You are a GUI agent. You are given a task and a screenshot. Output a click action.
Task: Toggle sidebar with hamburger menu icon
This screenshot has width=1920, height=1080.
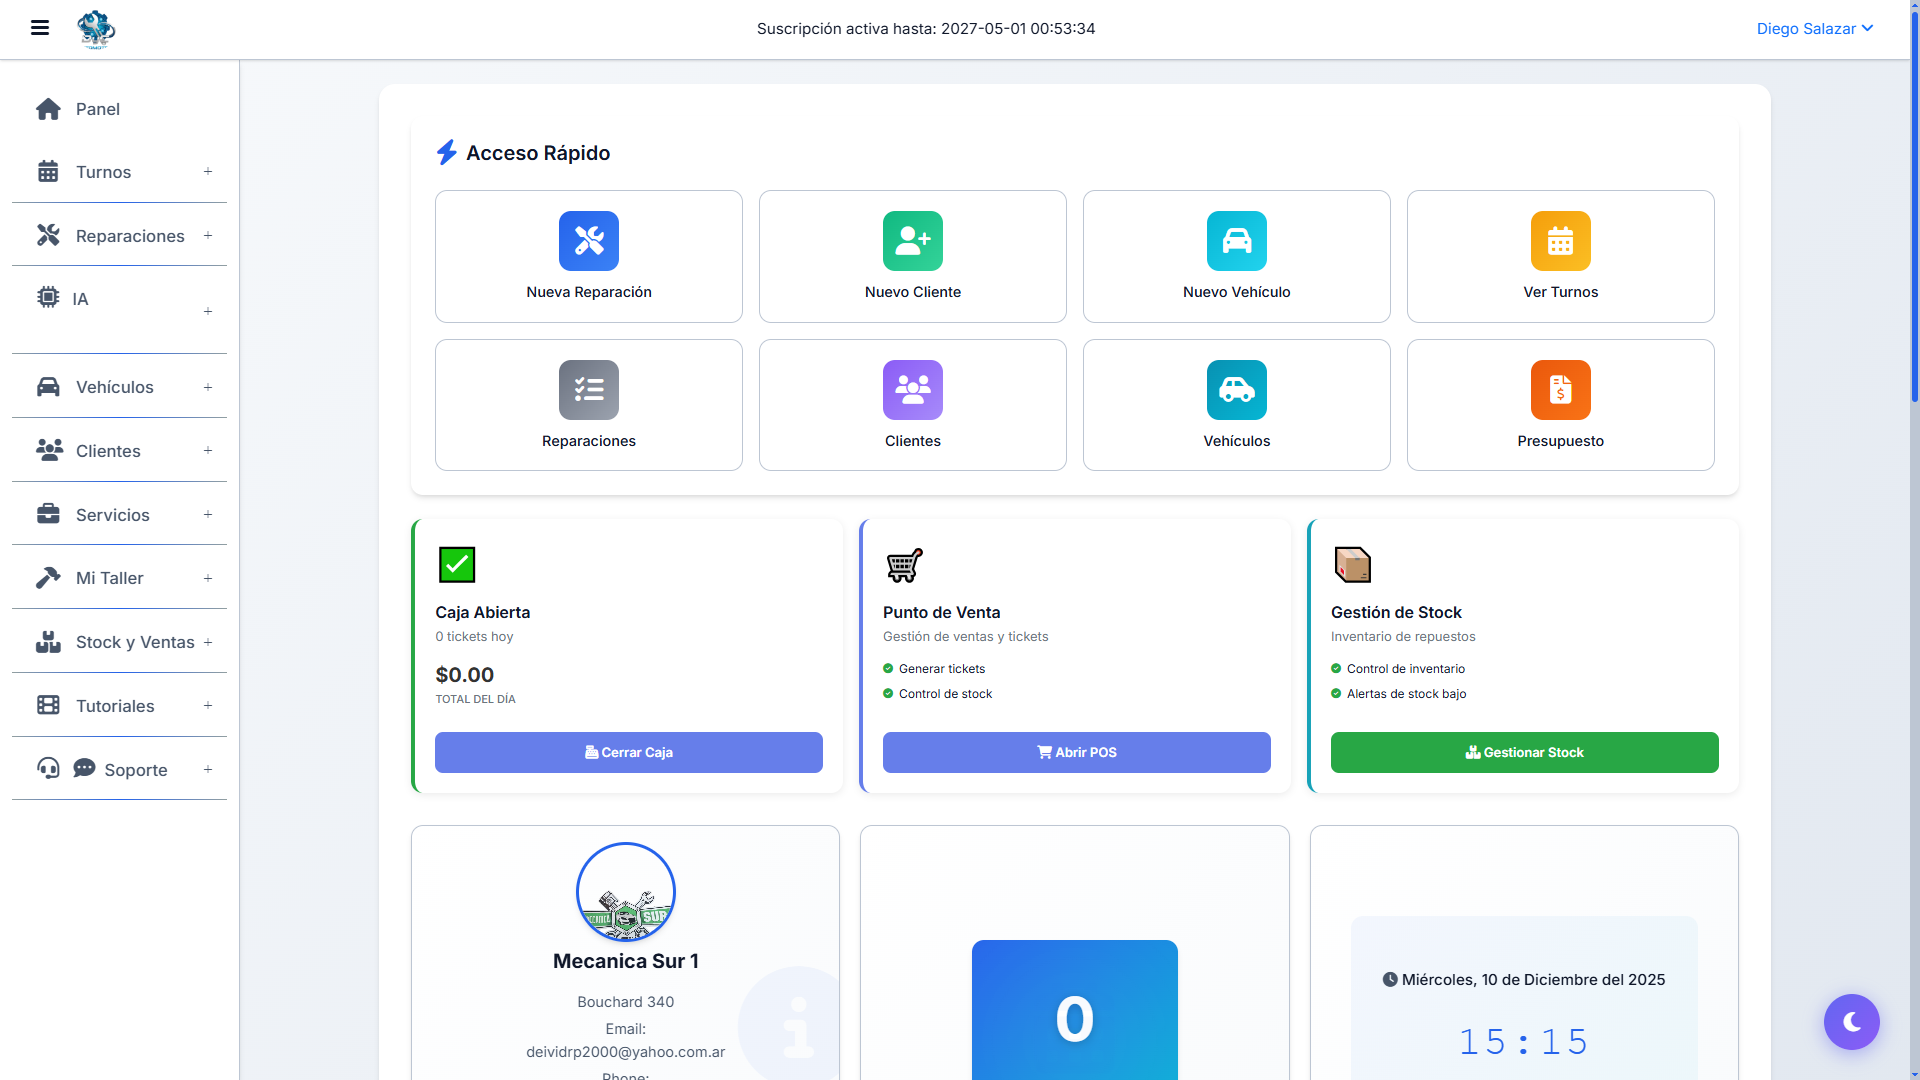tap(40, 28)
